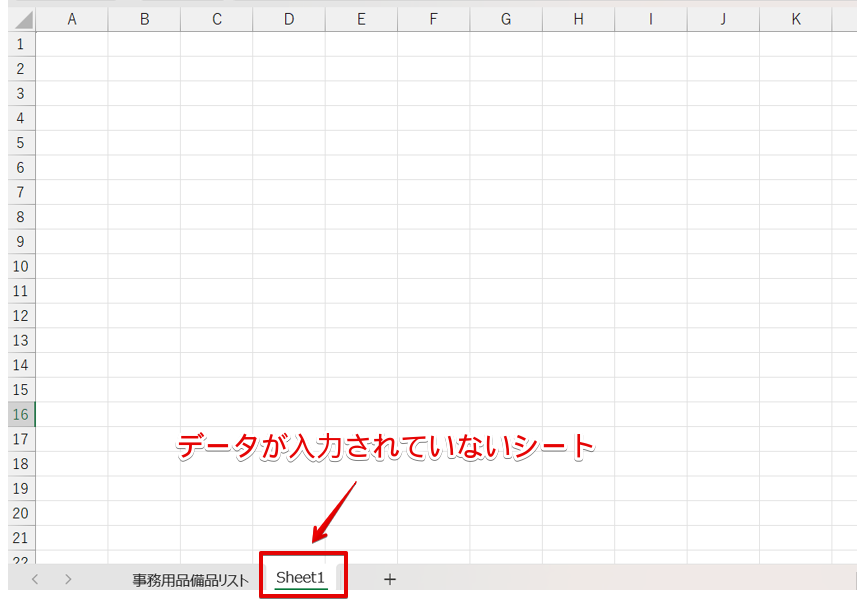860x602 pixels.
Task: Select cell J20 in the grid
Action: point(722,513)
